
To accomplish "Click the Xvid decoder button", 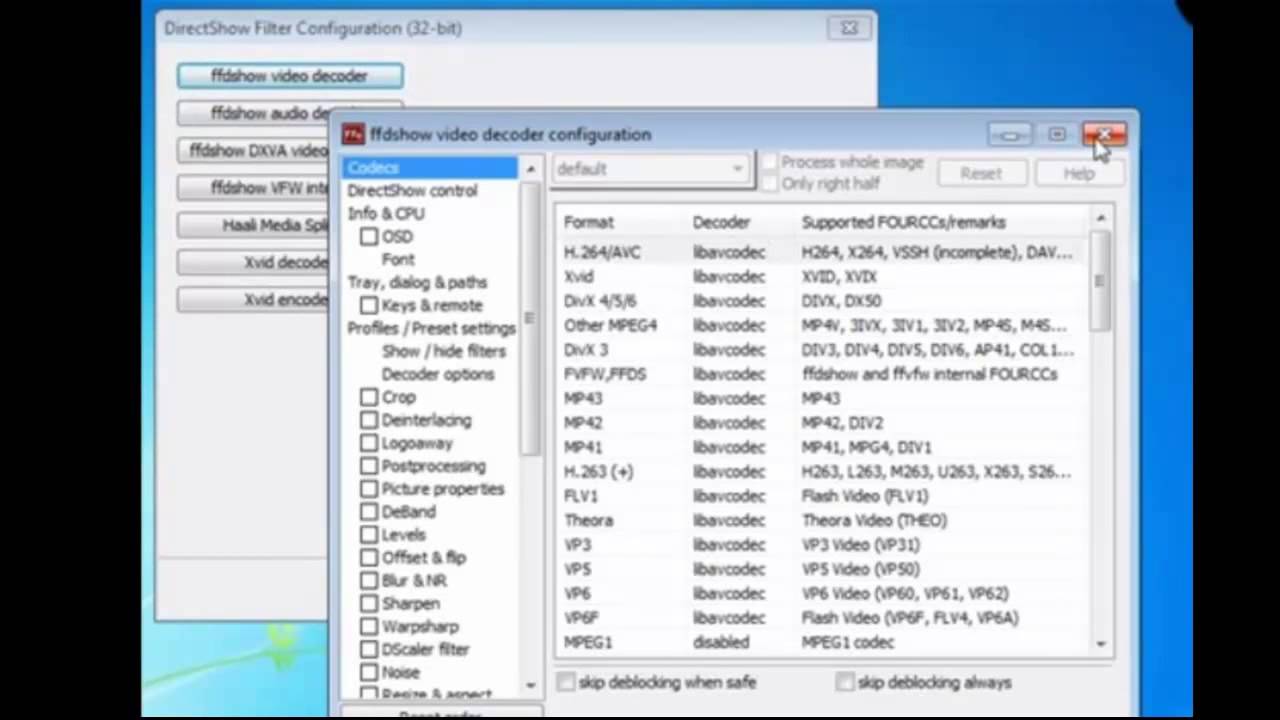I will 253,262.
